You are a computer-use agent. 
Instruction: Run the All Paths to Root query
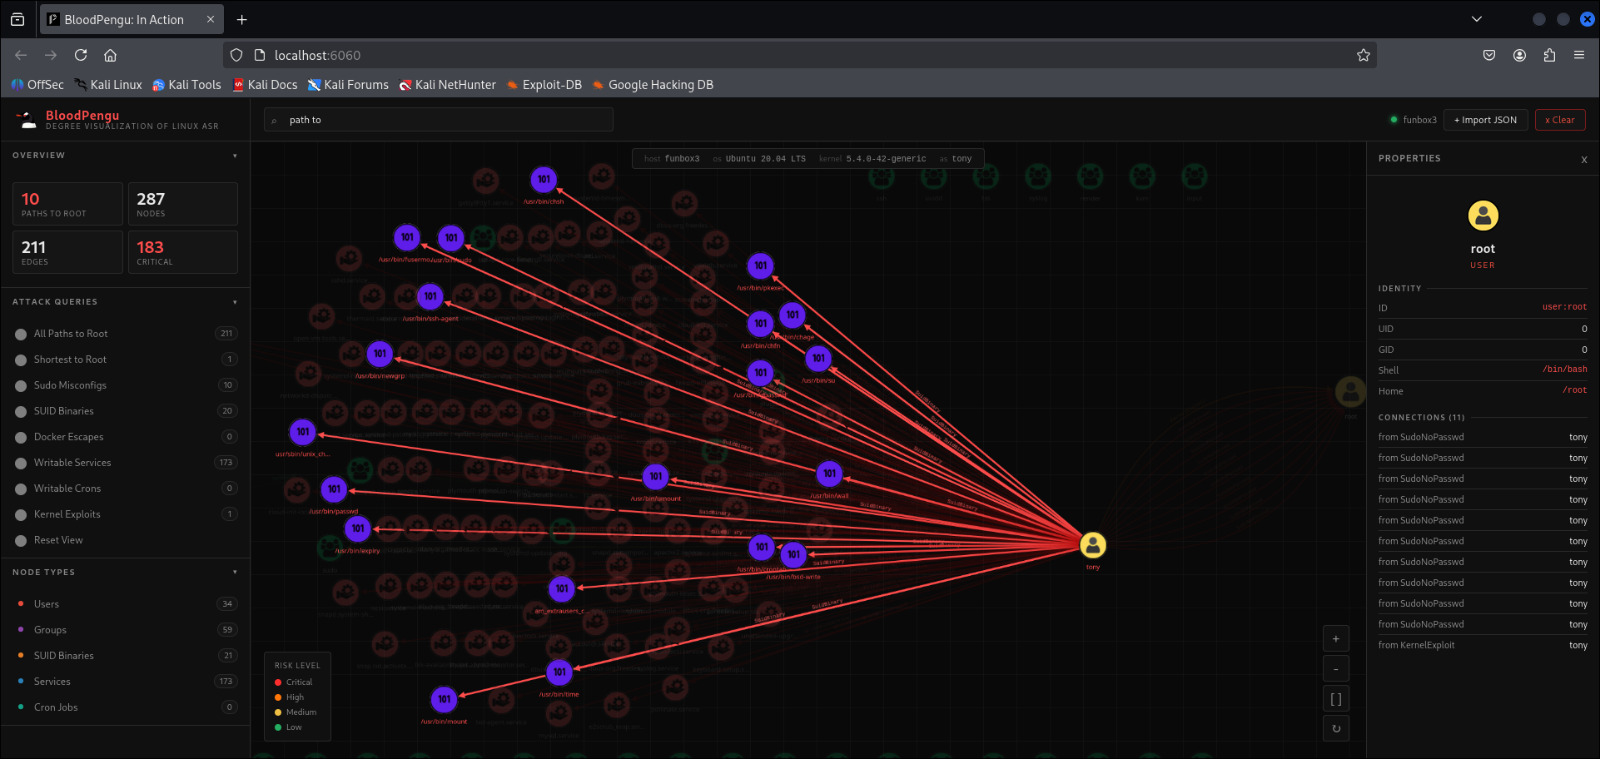click(125, 334)
